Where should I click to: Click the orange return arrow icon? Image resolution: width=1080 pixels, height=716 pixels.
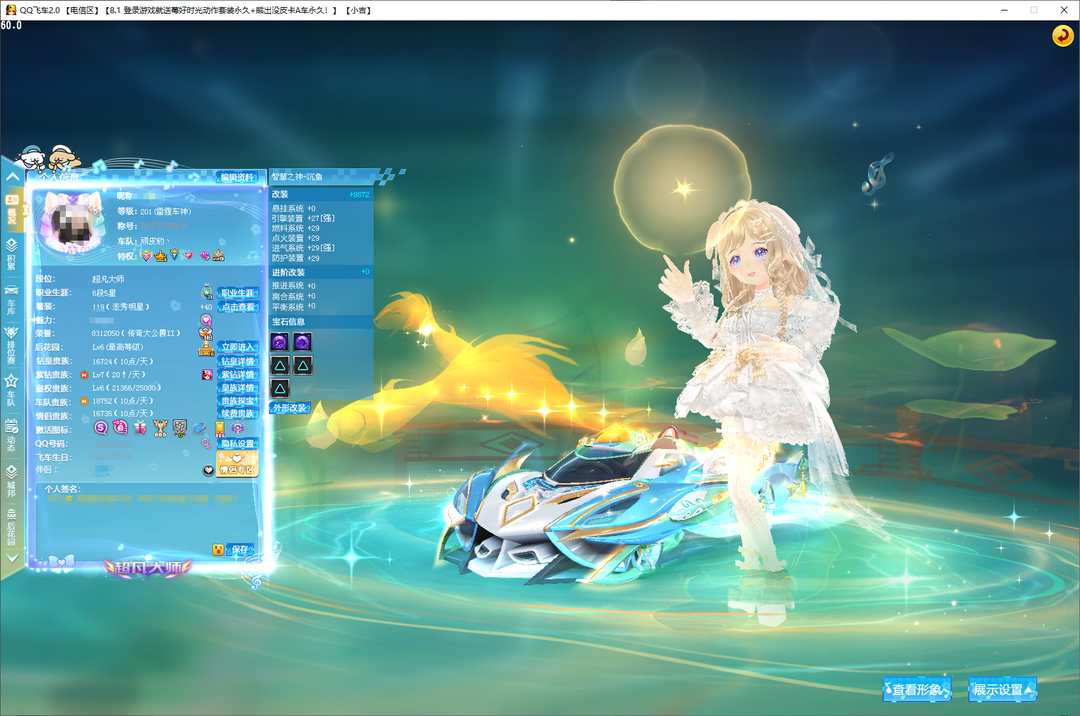click(x=1063, y=35)
